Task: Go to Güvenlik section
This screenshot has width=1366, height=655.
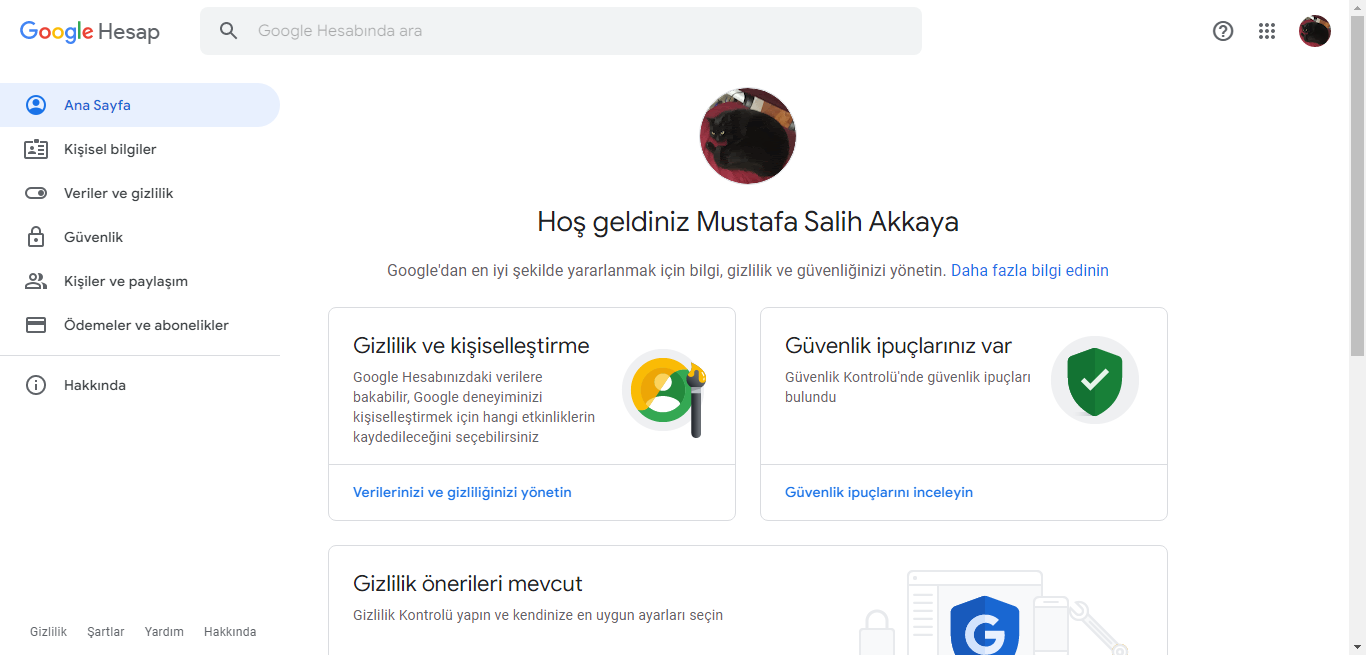Action: [140, 237]
